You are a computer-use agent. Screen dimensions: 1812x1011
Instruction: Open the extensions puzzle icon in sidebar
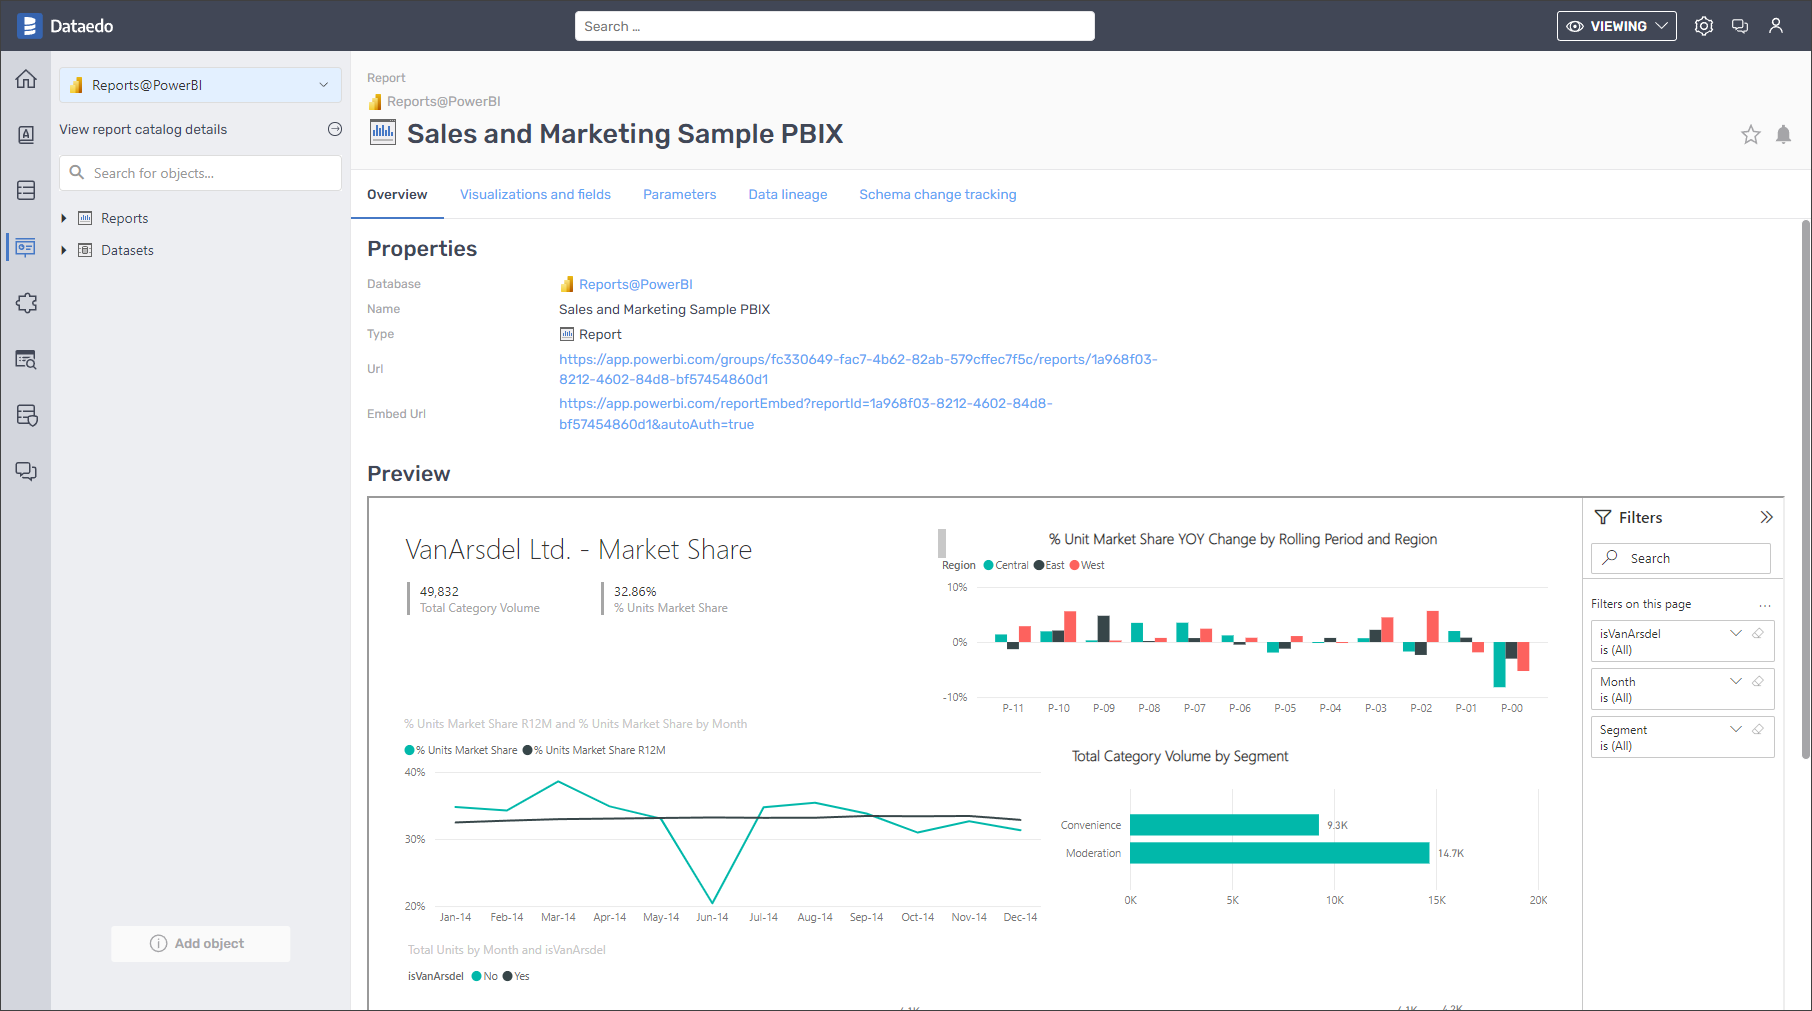(25, 303)
